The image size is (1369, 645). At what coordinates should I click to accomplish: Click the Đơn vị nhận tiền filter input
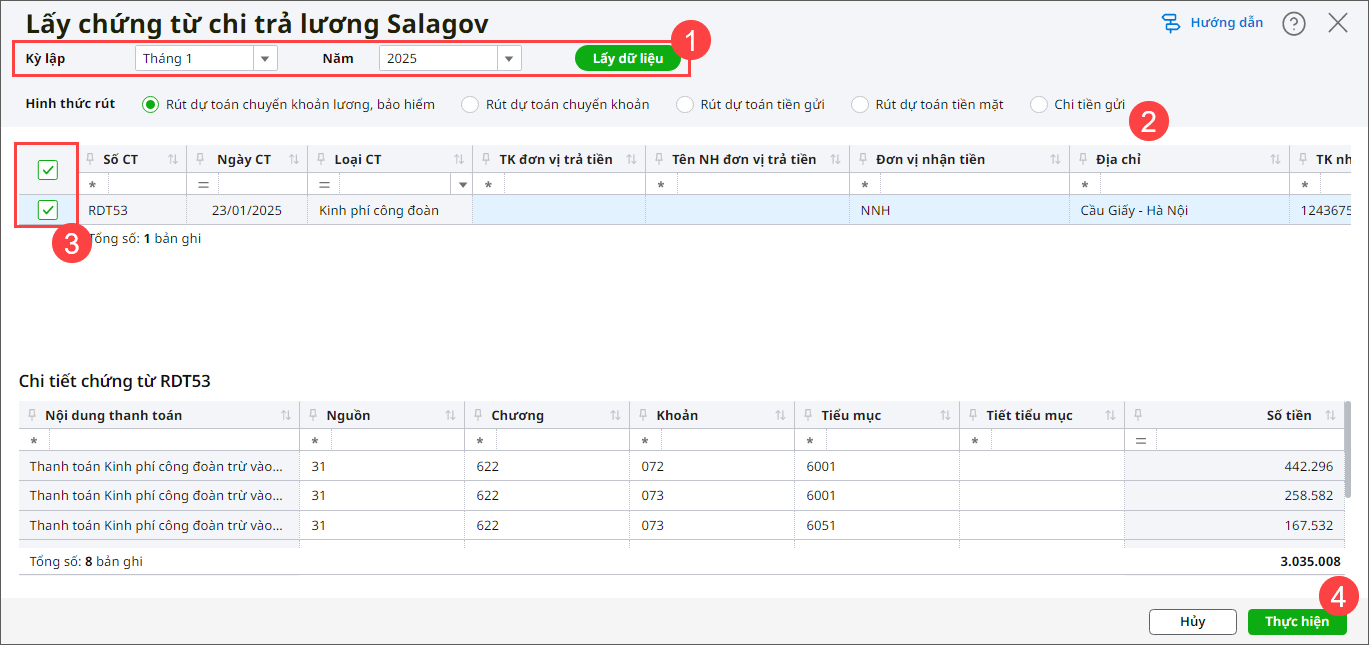tap(974, 185)
